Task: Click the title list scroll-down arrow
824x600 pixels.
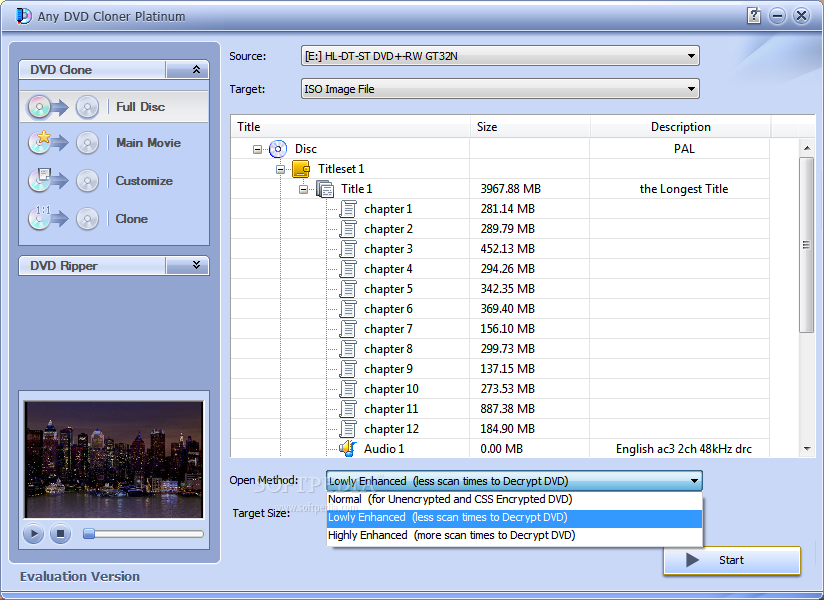Action: click(807, 449)
